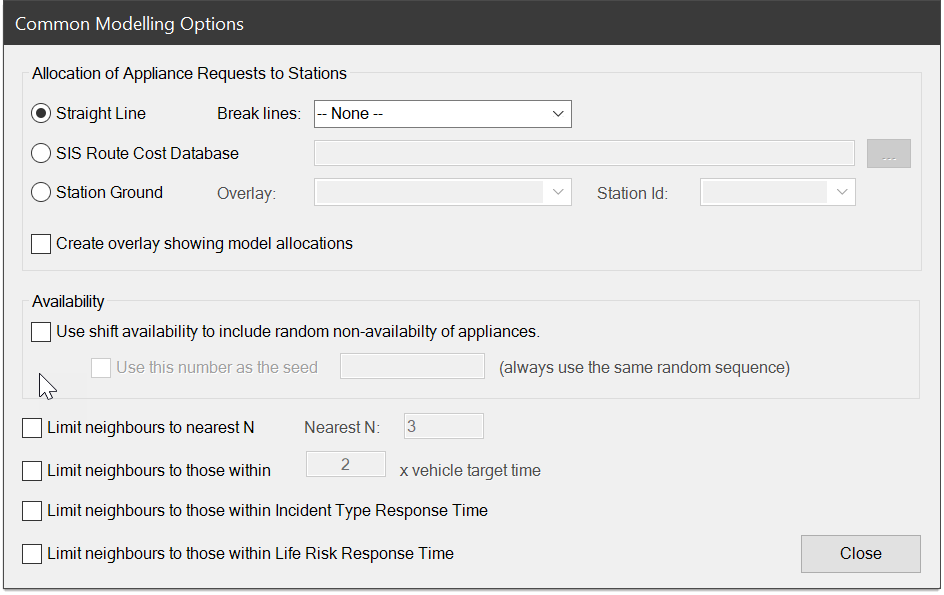Check the Use this number as the seed option

(x=100, y=367)
